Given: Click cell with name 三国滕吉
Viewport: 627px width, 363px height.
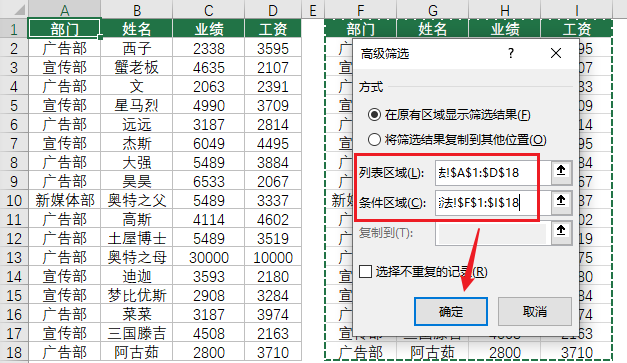Looking at the screenshot, I should click(137, 333).
